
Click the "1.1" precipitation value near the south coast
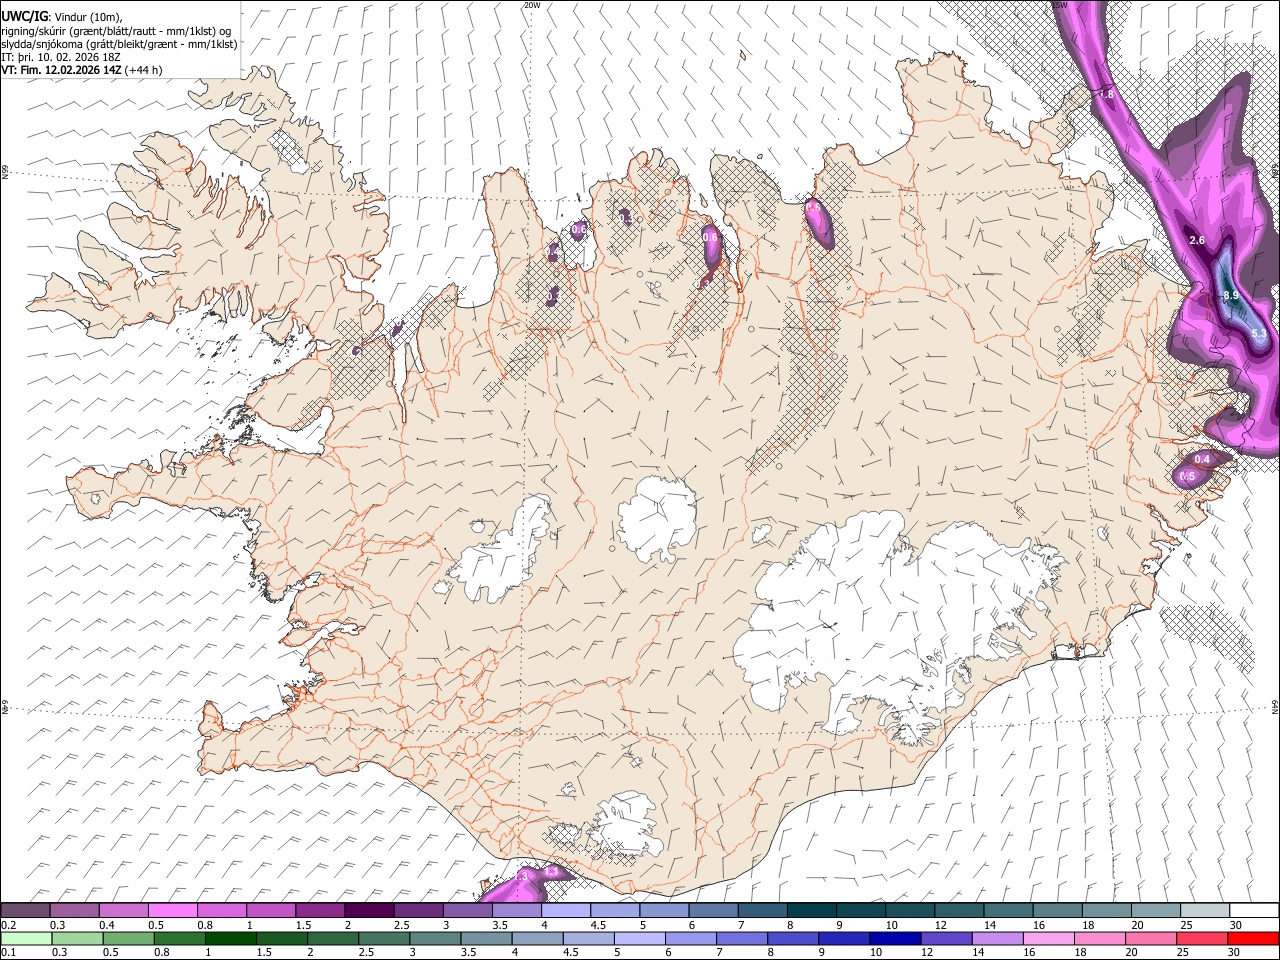550,872
